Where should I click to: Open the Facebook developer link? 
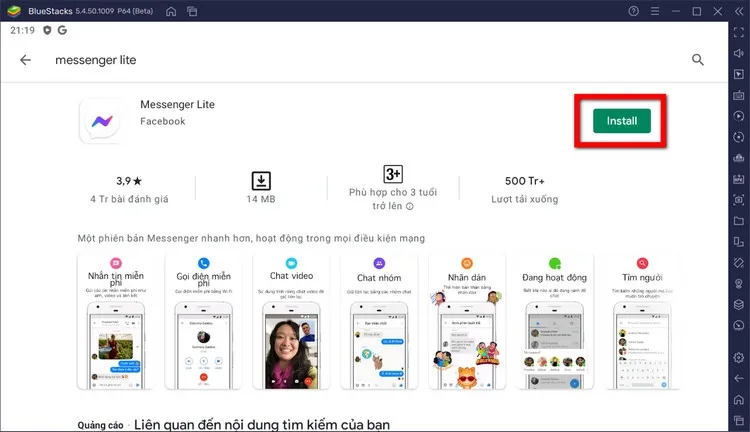[163, 122]
